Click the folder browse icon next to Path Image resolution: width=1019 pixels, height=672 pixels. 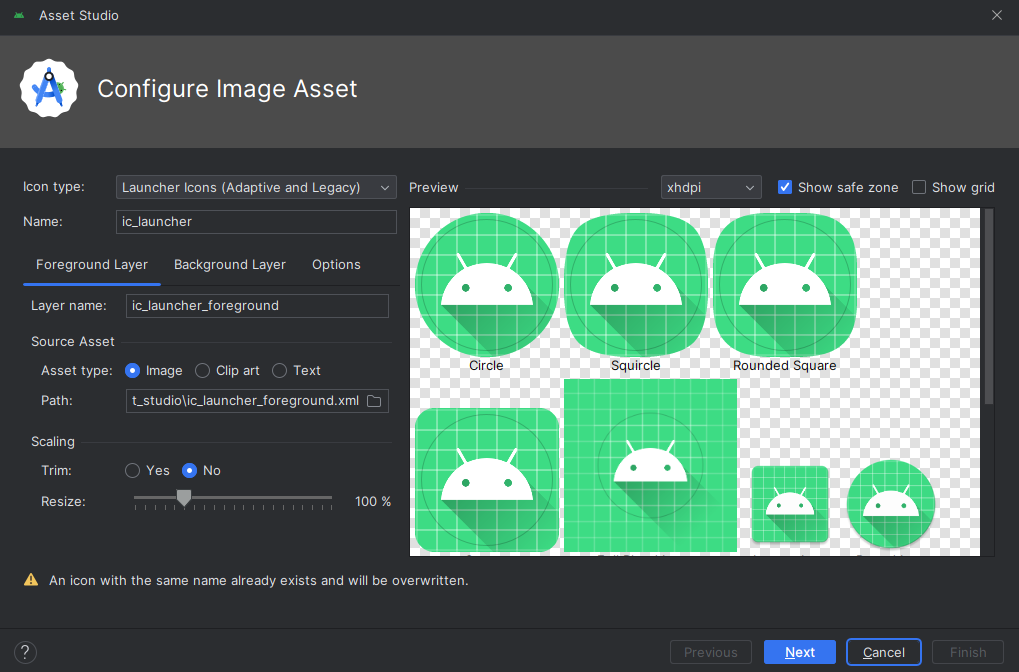(x=374, y=401)
